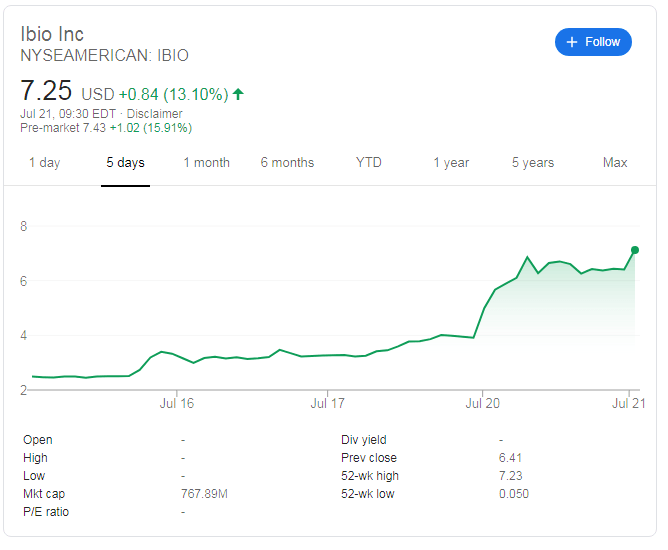The width and height of the screenshot is (668, 550).
Task: Show the 1 month chart range
Action: coord(206,163)
